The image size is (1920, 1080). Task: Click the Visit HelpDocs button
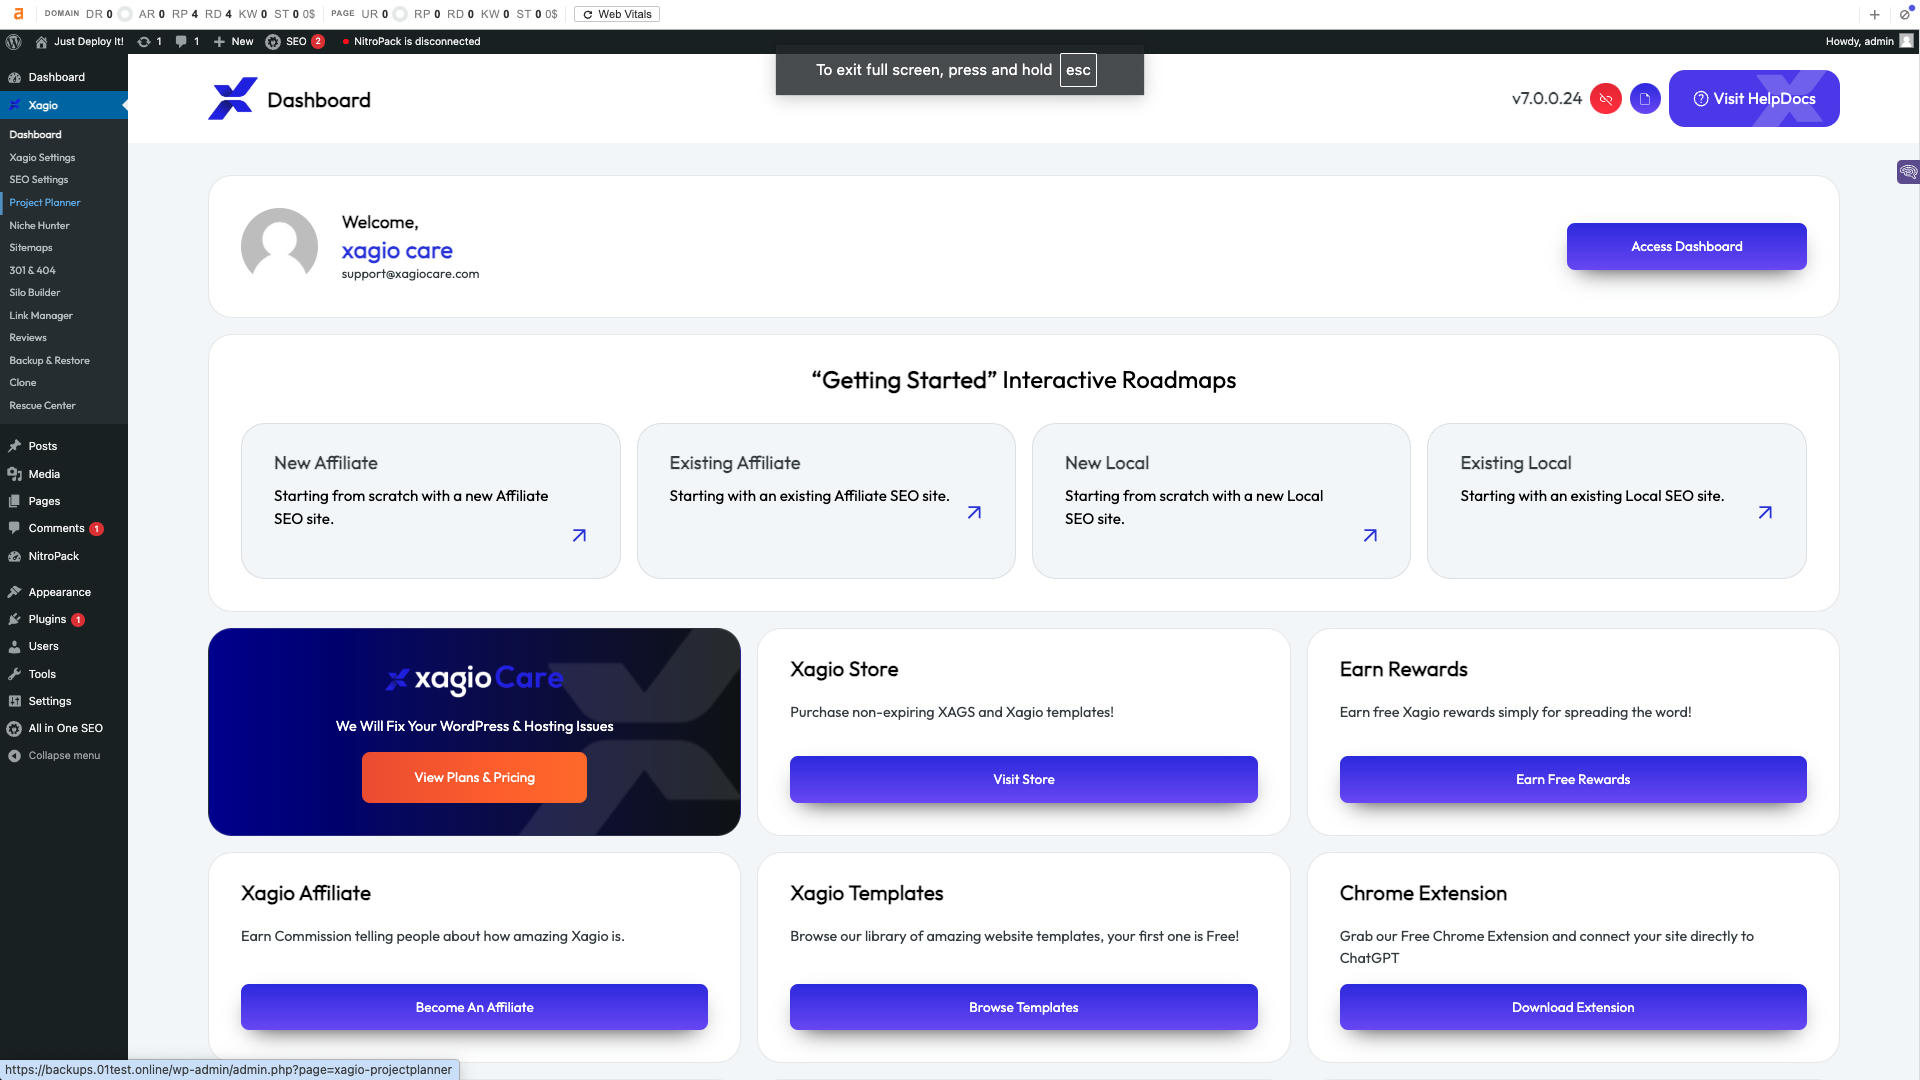[1754, 98]
